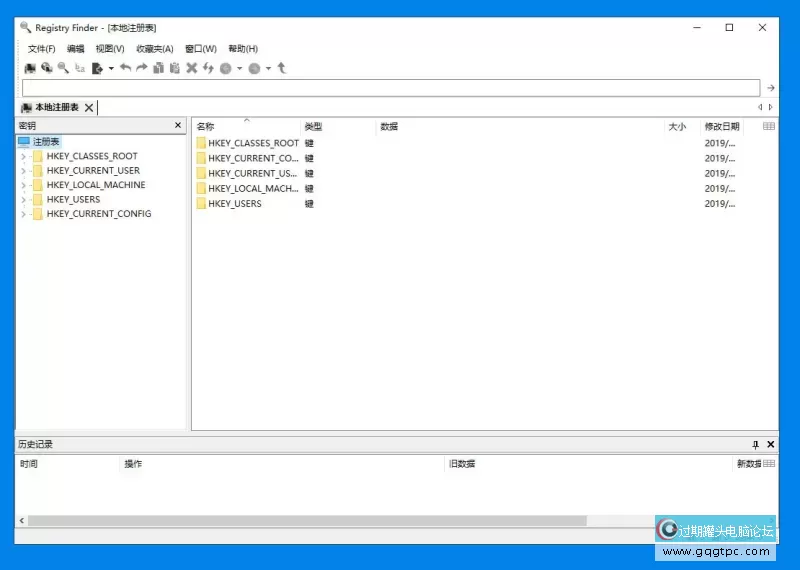800x570 pixels.
Task: Refresh the view with toolbar icon
Action: [208, 68]
